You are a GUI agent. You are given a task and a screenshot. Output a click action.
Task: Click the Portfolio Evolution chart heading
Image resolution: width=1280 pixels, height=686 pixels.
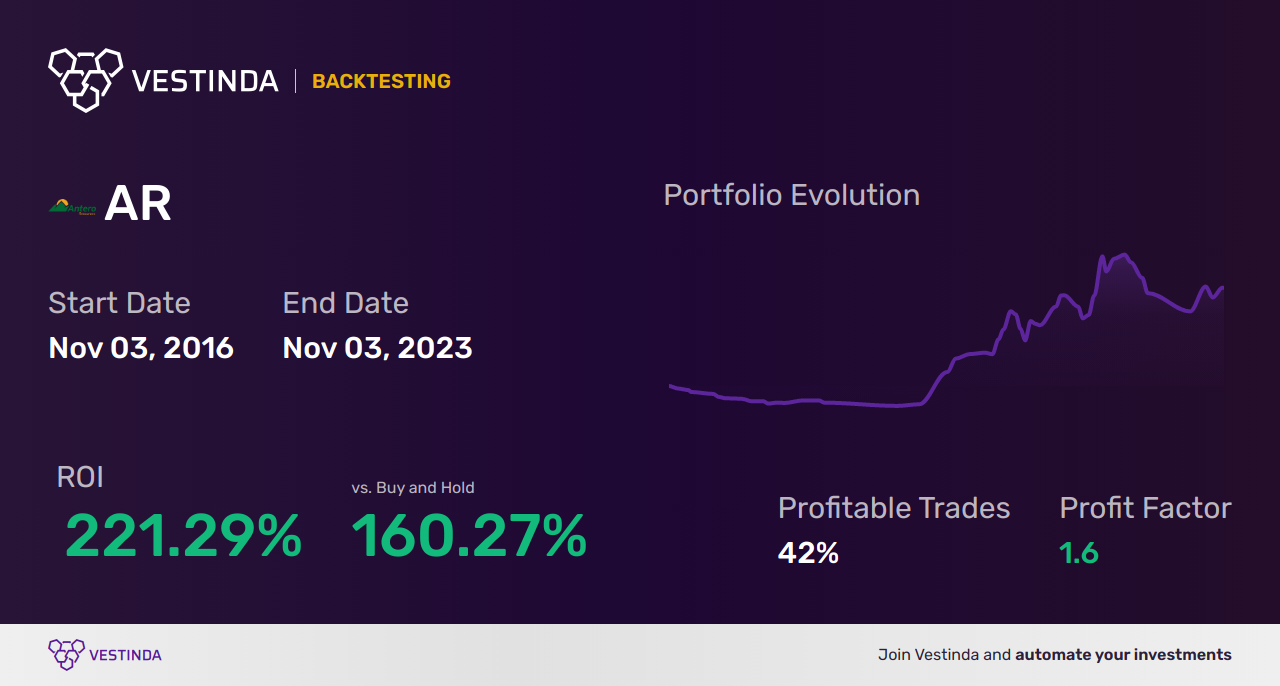tap(792, 195)
